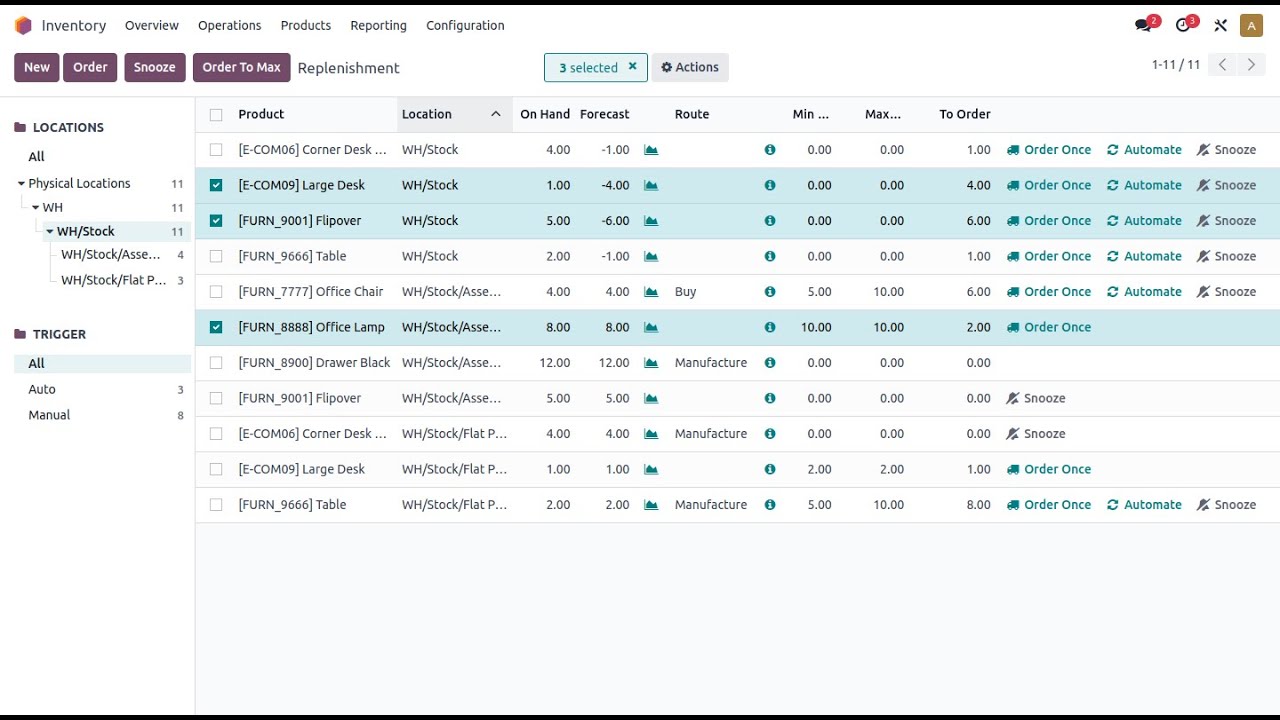Image resolution: width=1280 pixels, height=720 pixels.
Task: Open the forecast graph for Office Chair
Action: [x=651, y=292]
